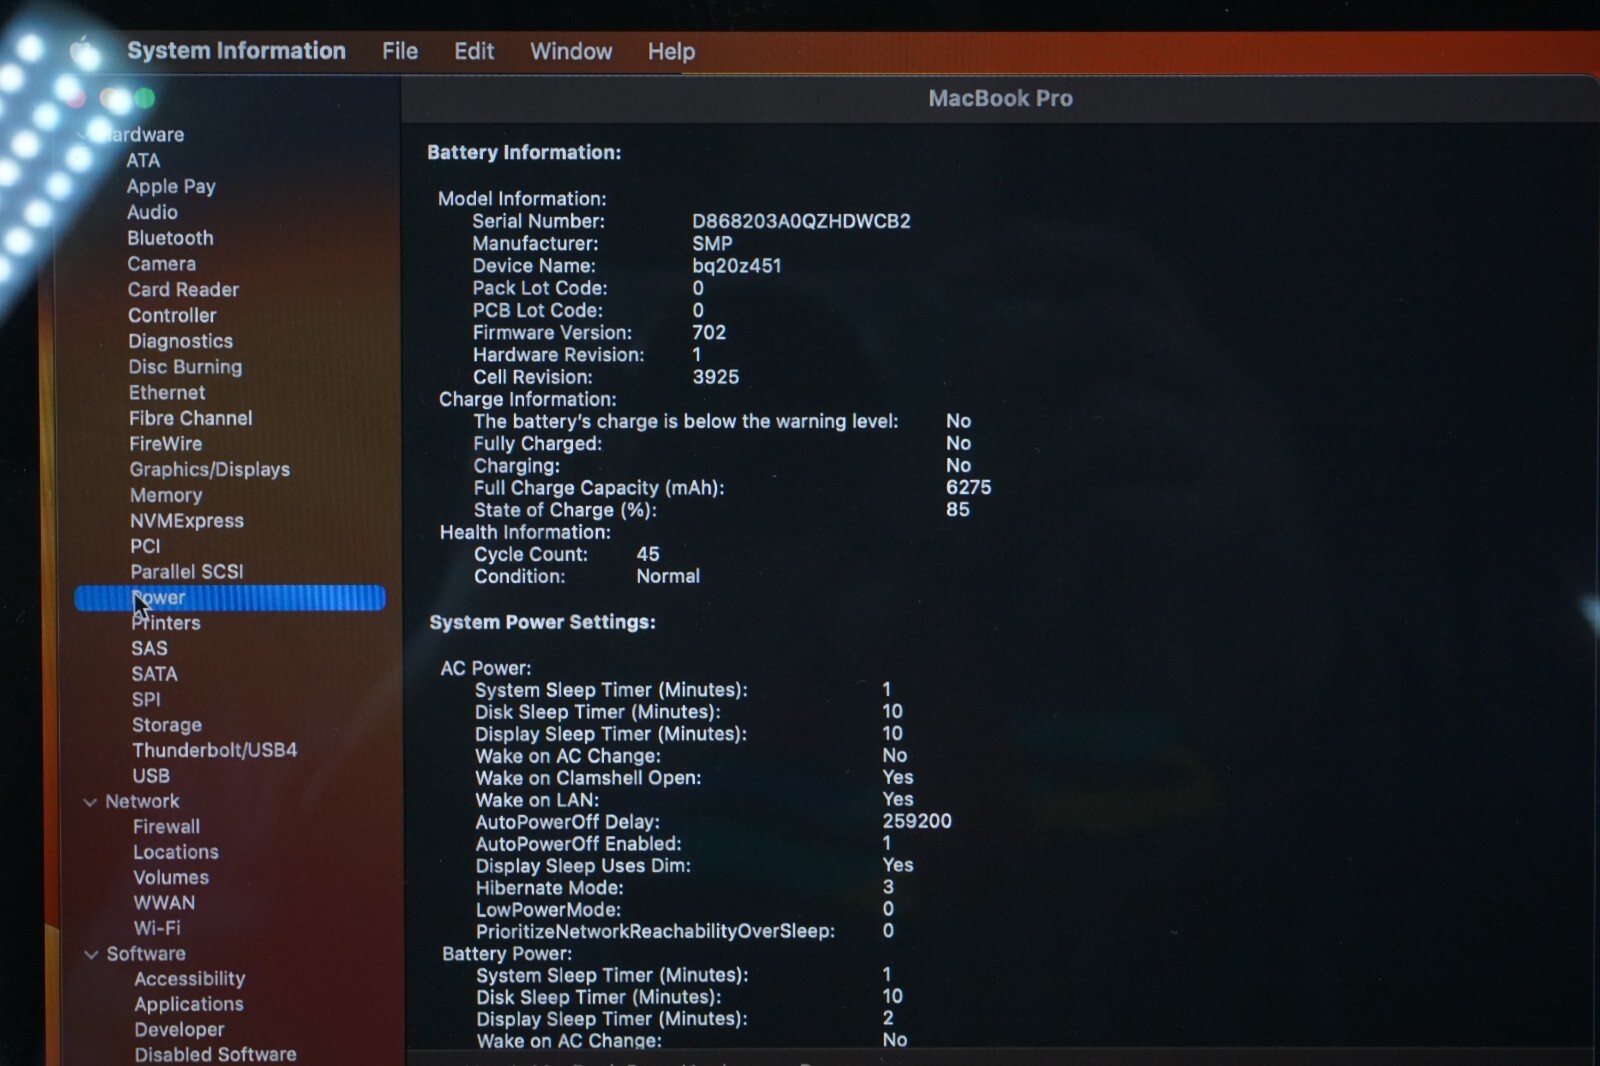The width and height of the screenshot is (1600, 1066).
Task: Select Bluetooth in the sidebar
Action: pyautogui.click(x=170, y=238)
